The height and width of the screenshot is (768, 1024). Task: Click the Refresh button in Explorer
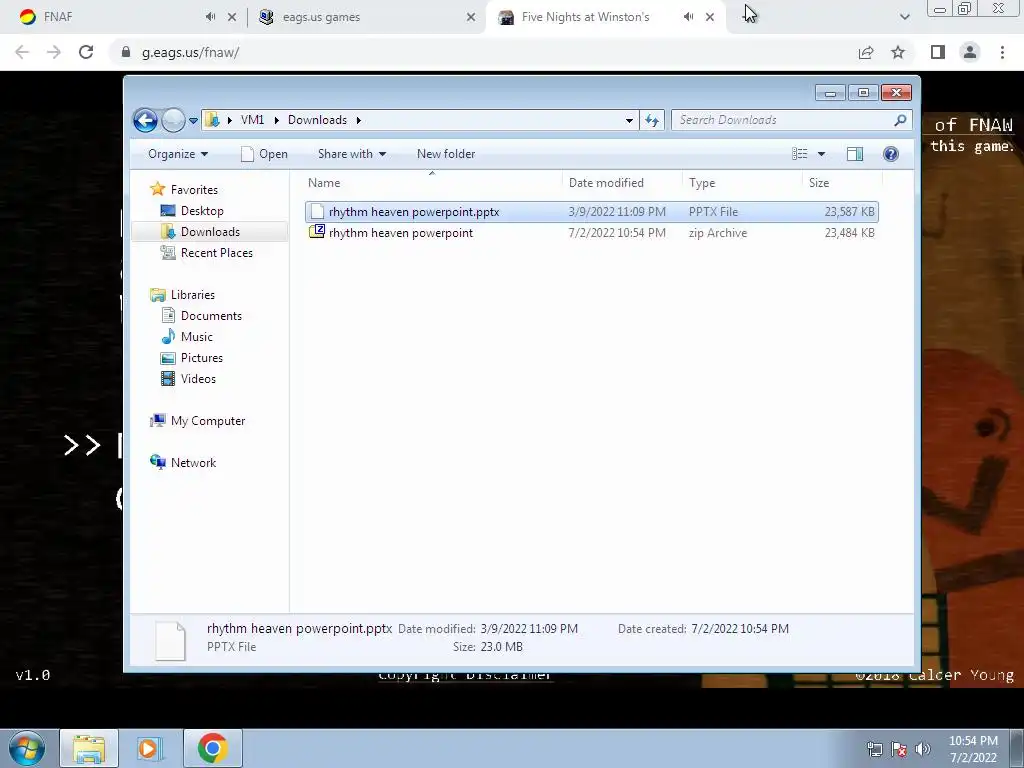click(652, 120)
